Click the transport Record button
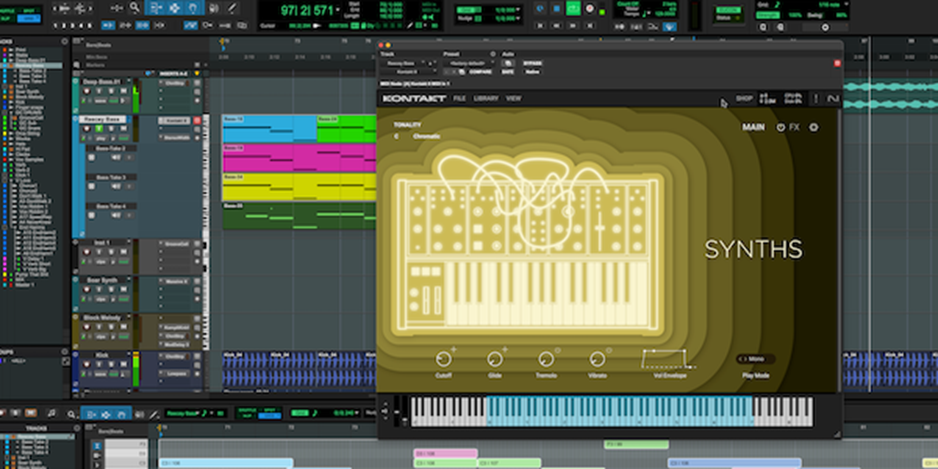The image size is (938, 469). 590,8
